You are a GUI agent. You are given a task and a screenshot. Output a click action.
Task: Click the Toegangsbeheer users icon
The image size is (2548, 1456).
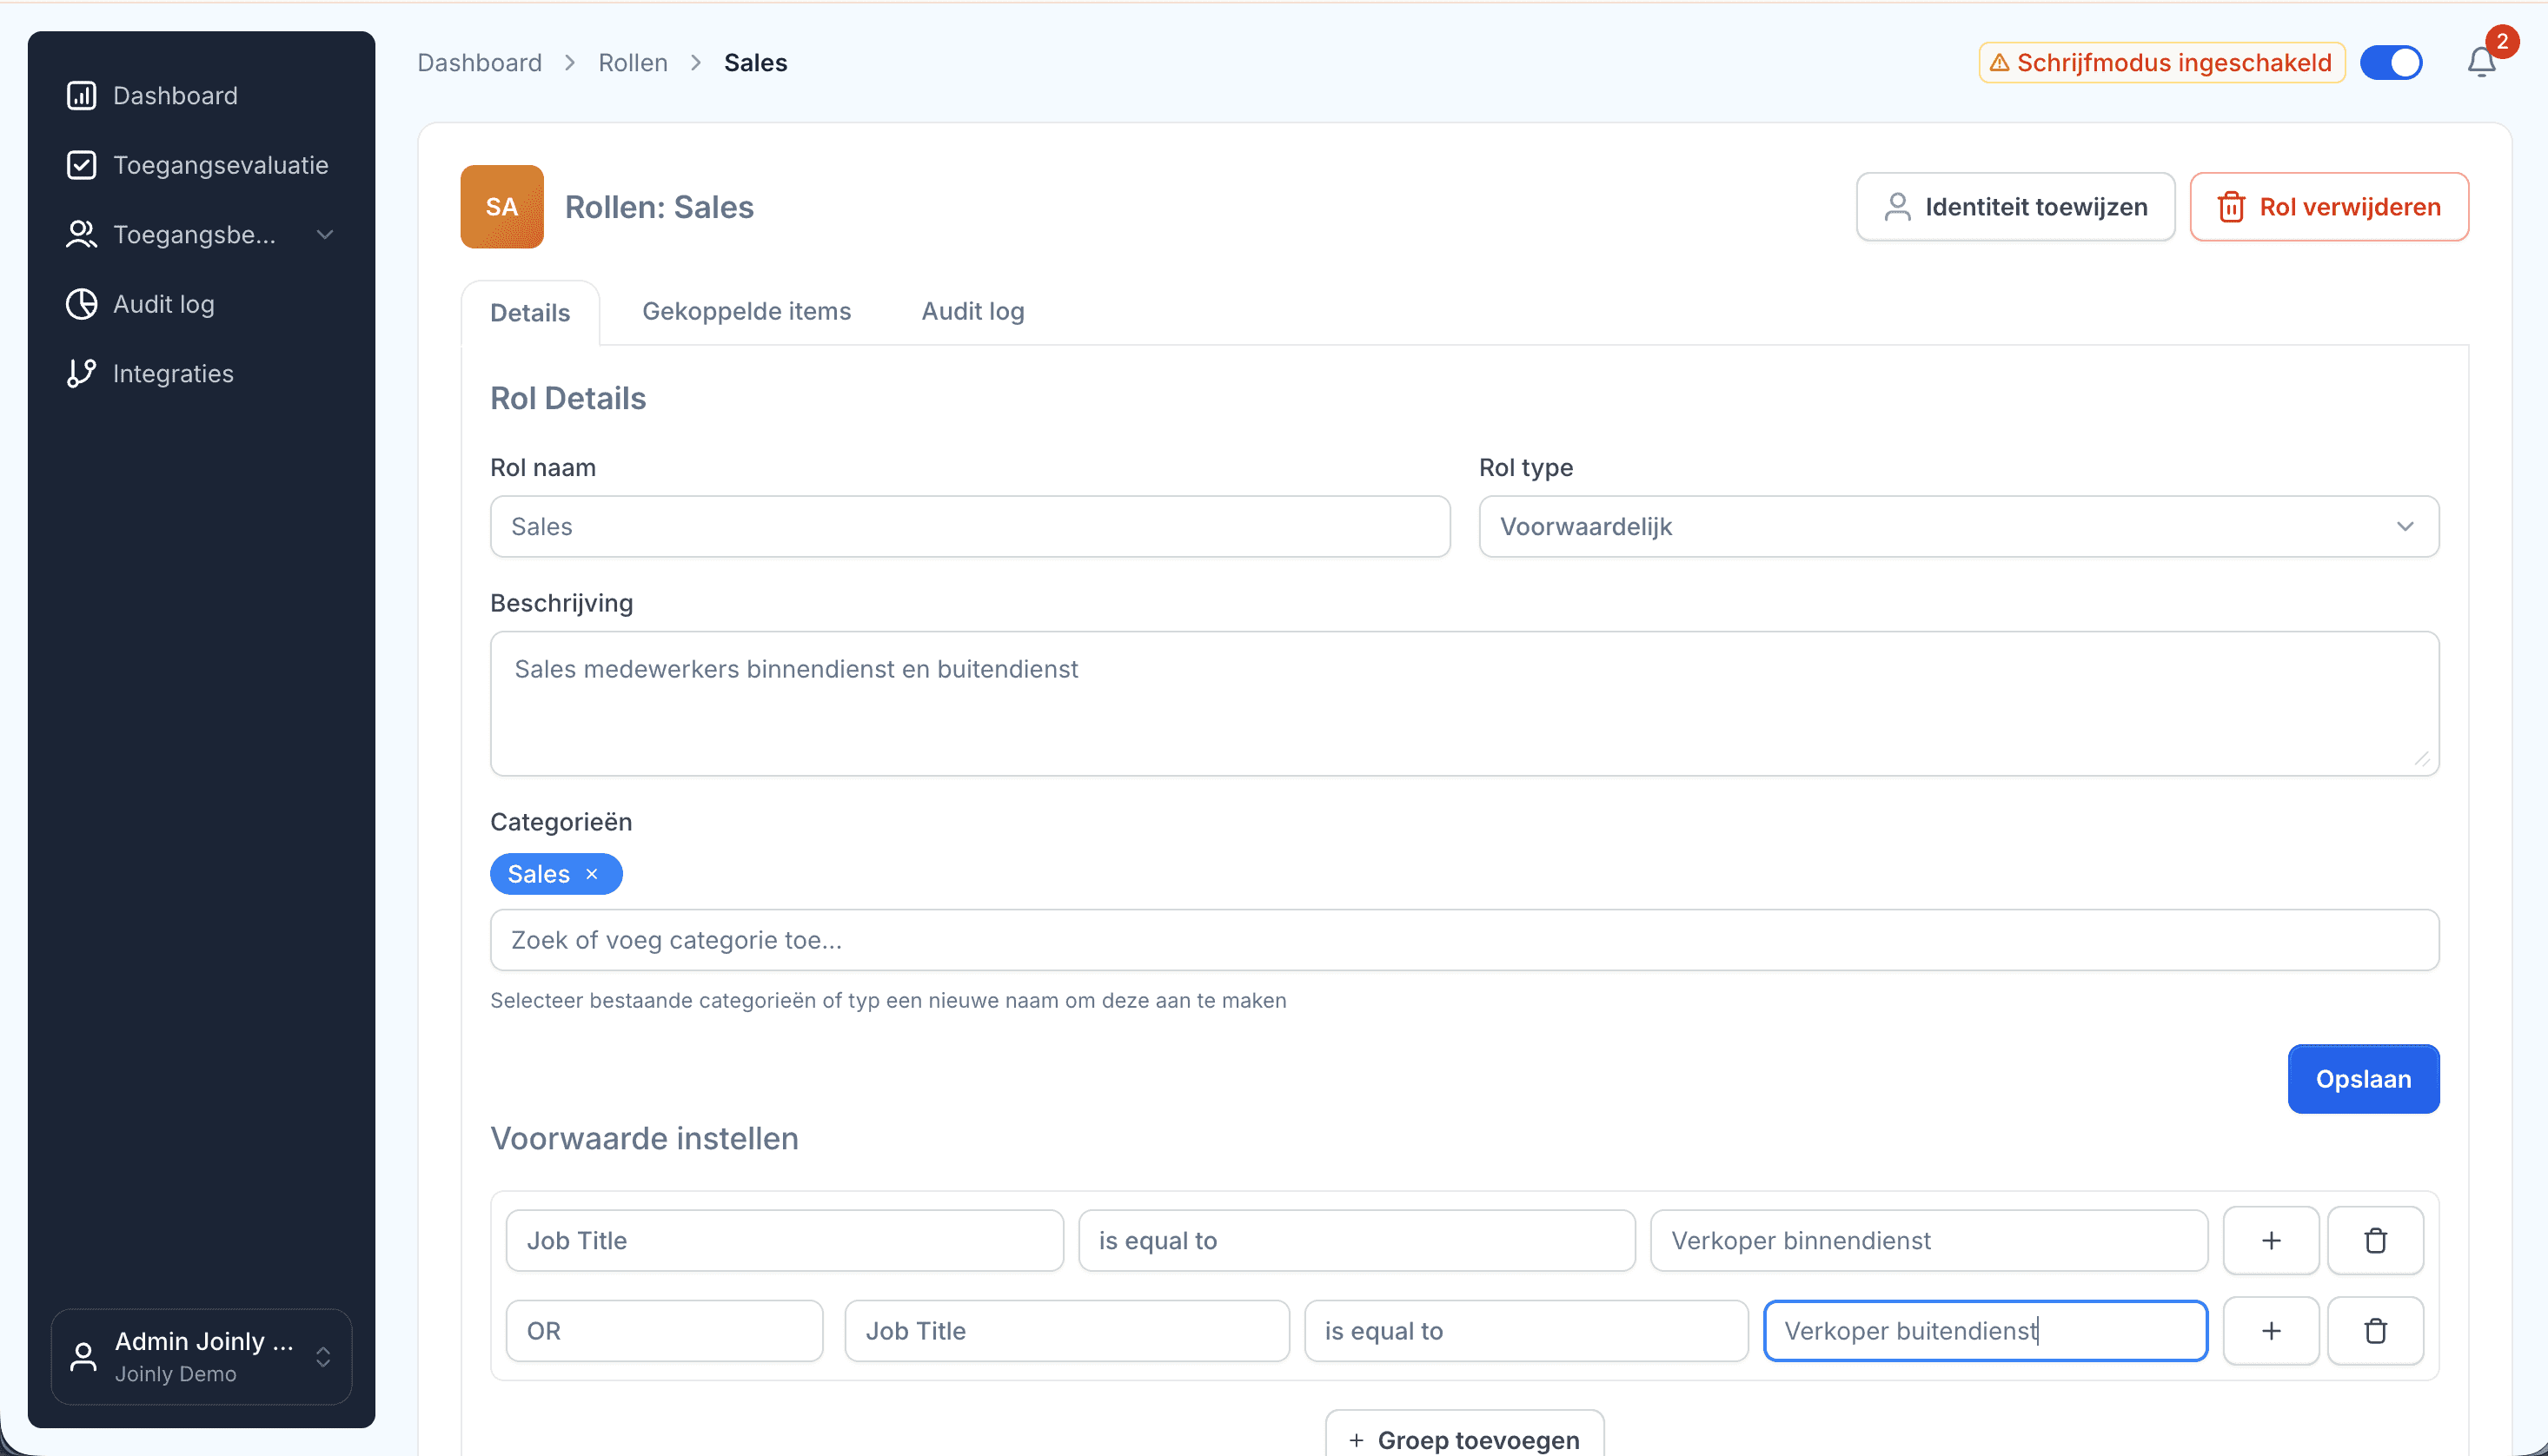(x=81, y=234)
